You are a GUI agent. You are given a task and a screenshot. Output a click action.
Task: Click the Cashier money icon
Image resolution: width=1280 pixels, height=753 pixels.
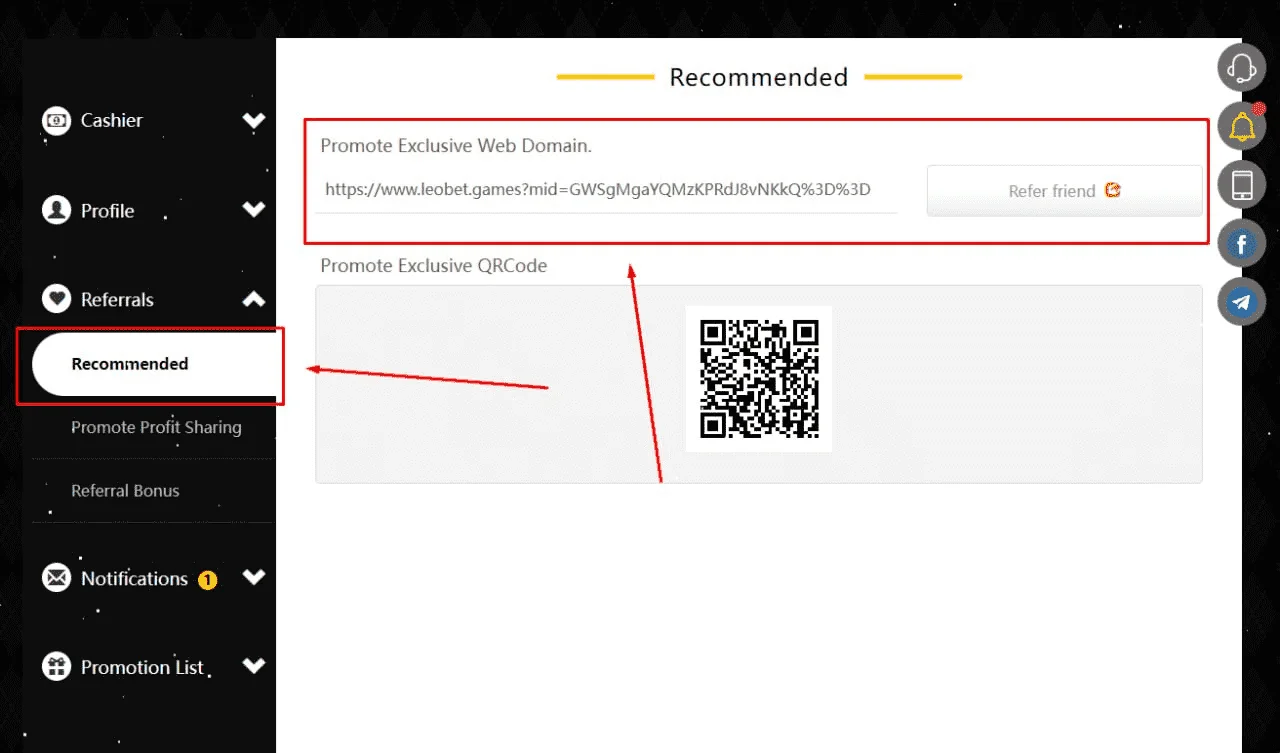56,121
